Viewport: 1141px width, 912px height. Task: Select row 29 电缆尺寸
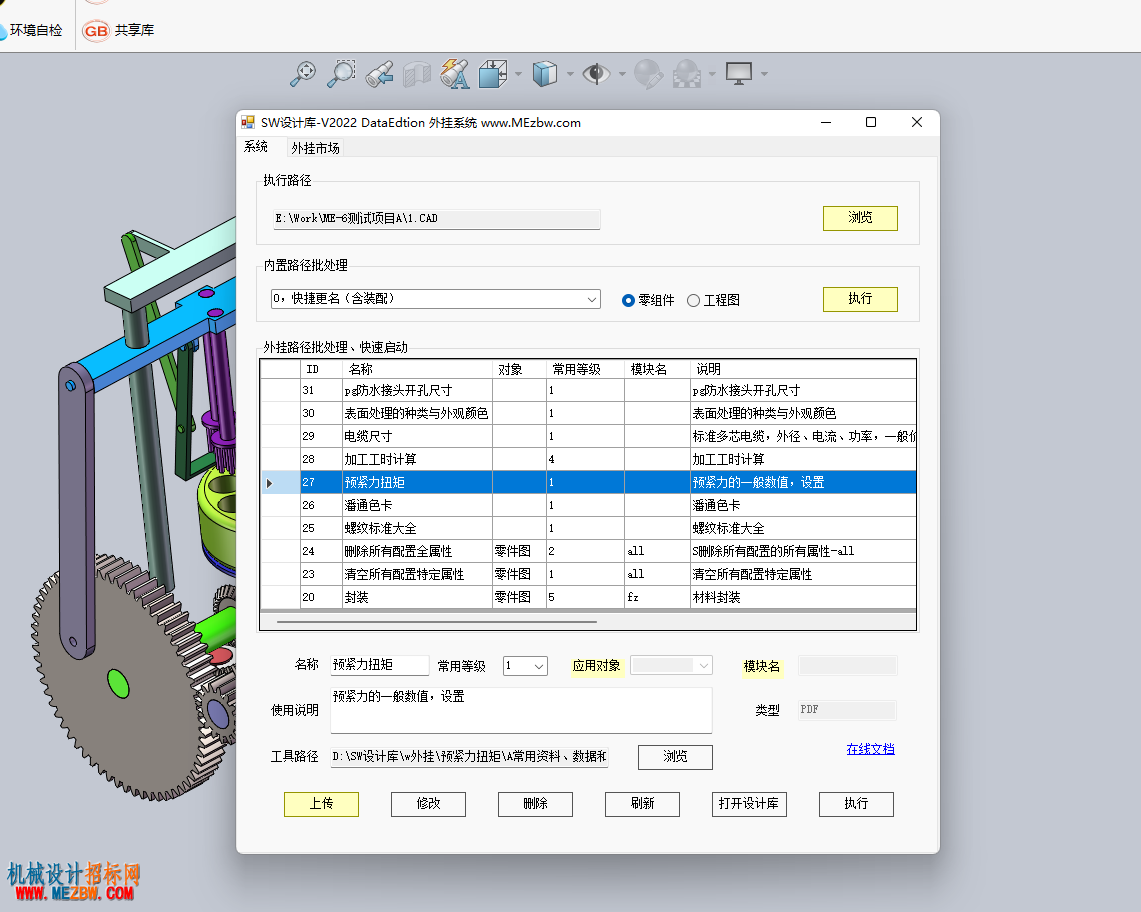click(x=588, y=437)
